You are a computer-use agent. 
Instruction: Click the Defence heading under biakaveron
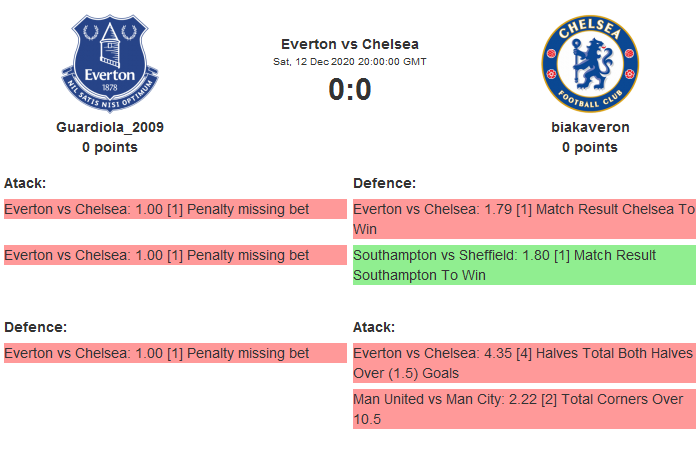click(x=385, y=183)
